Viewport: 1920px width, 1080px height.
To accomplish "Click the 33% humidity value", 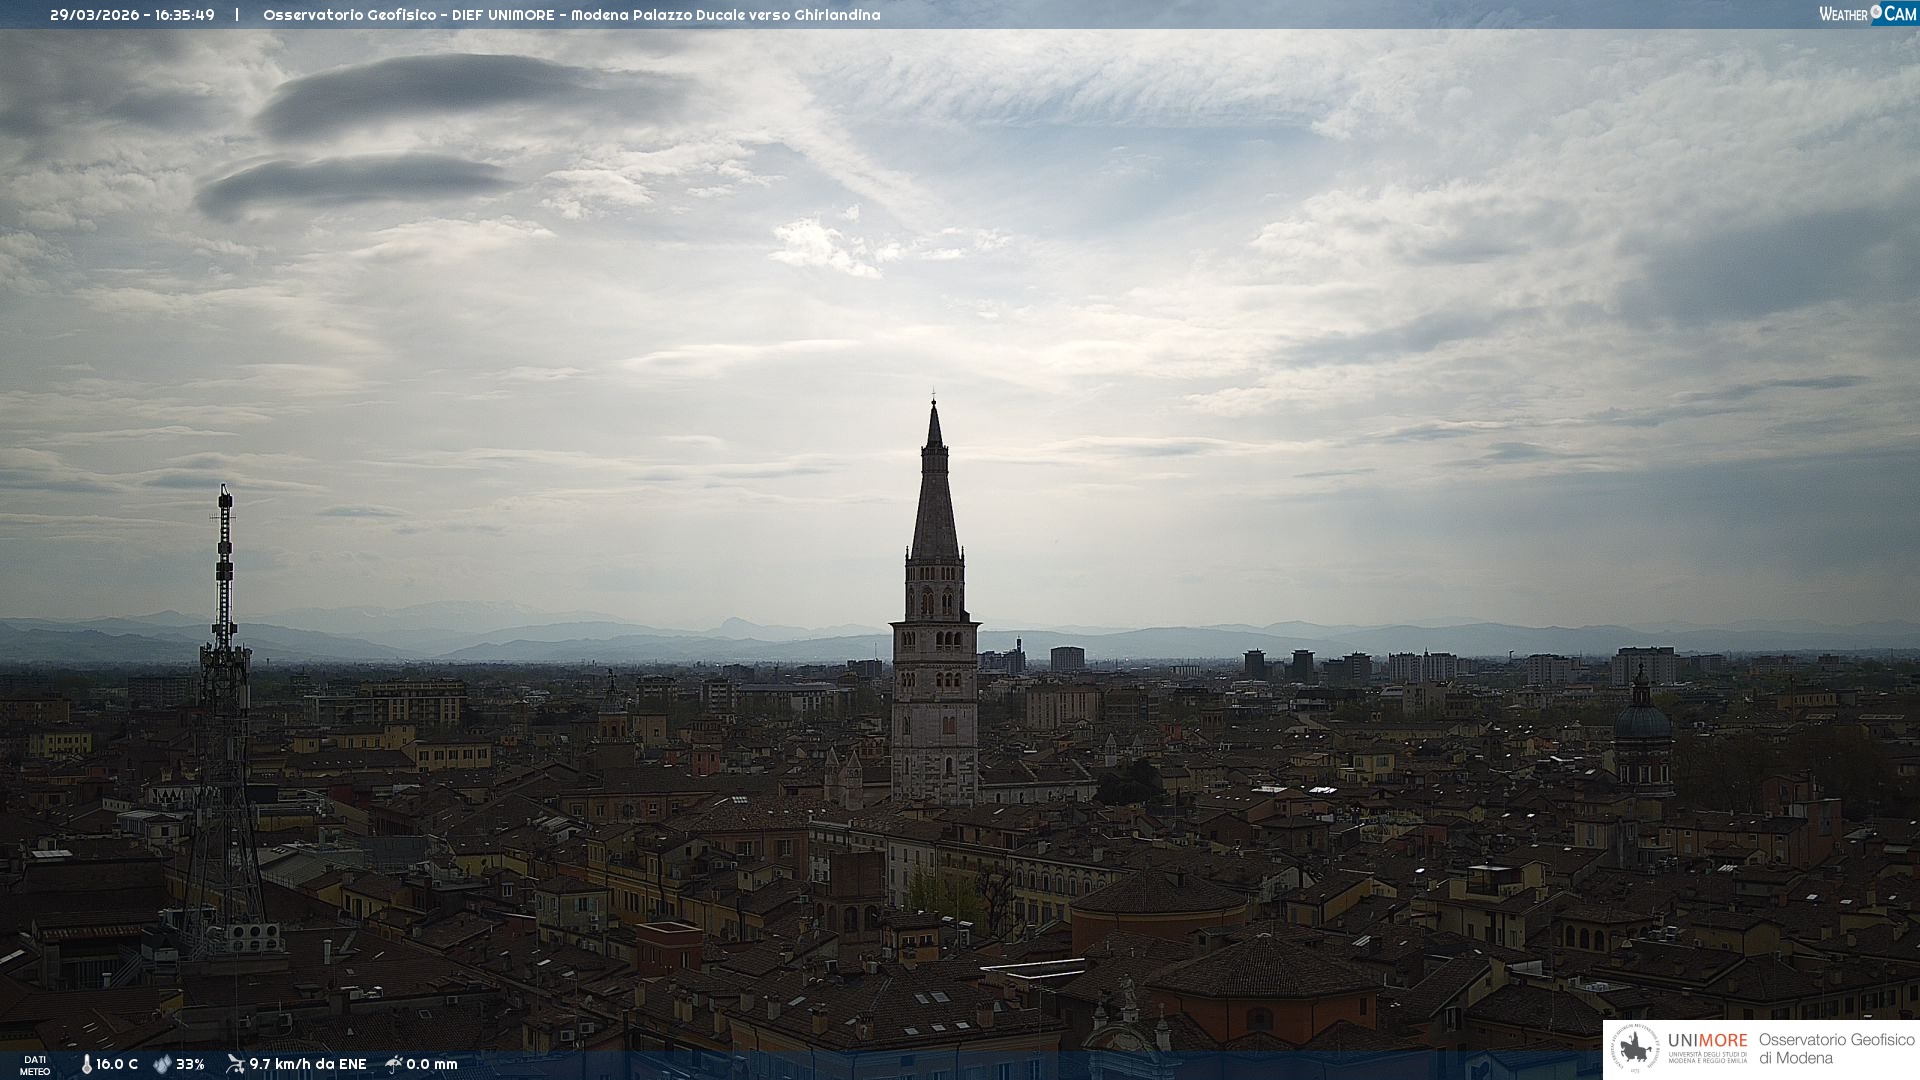I will click(x=190, y=1064).
